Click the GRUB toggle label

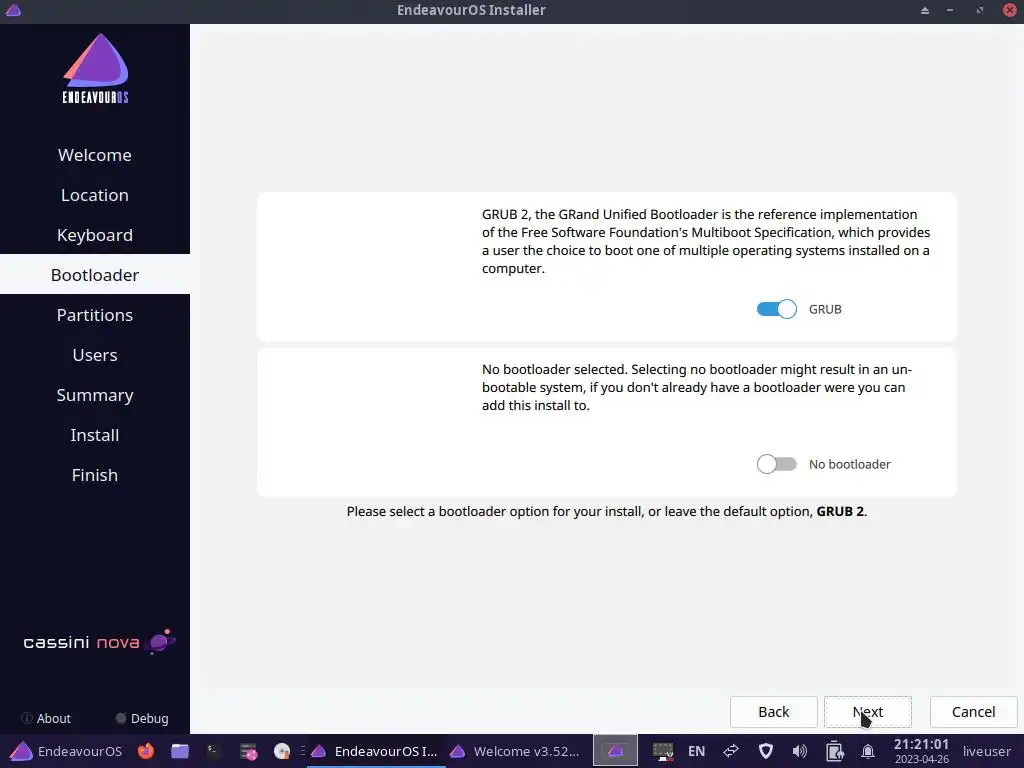tap(825, 310)
